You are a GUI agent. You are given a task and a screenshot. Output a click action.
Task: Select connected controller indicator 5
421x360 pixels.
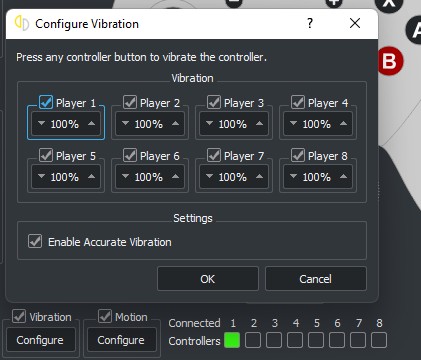[316, 340]
